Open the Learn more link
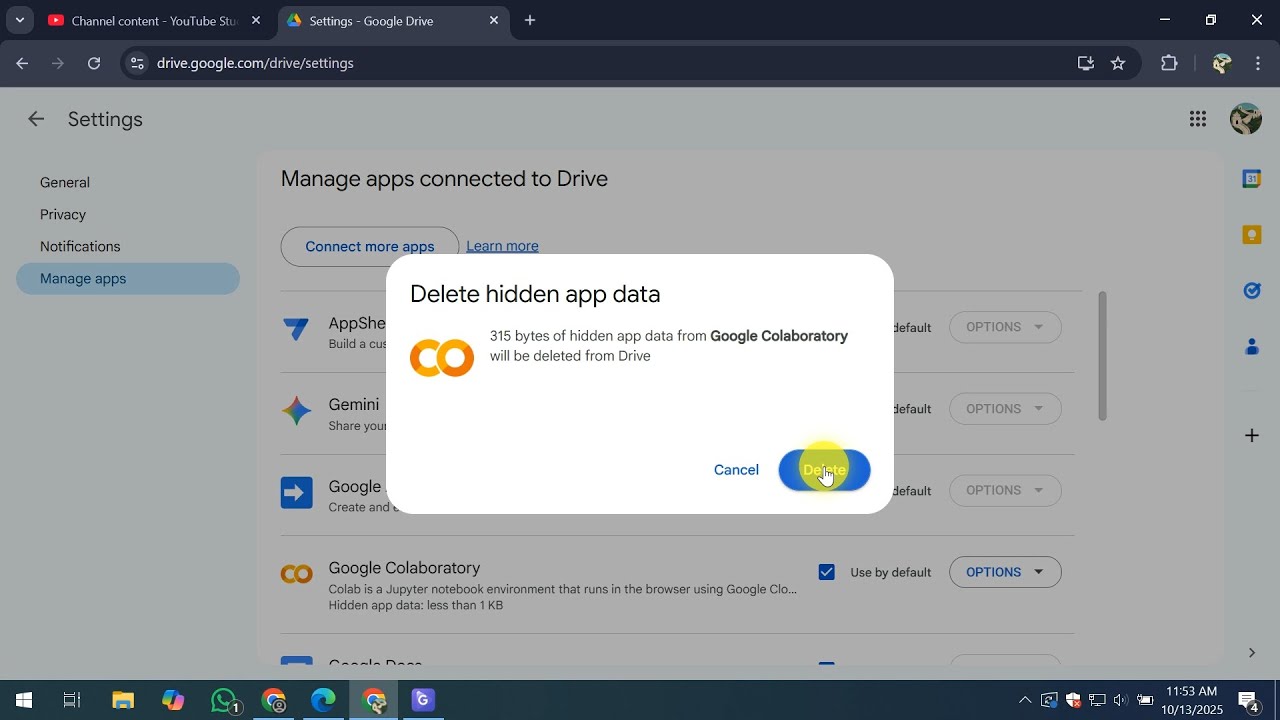Image resolution: width=1280 pixels, height=720 pixels. [x=502, y=246]
